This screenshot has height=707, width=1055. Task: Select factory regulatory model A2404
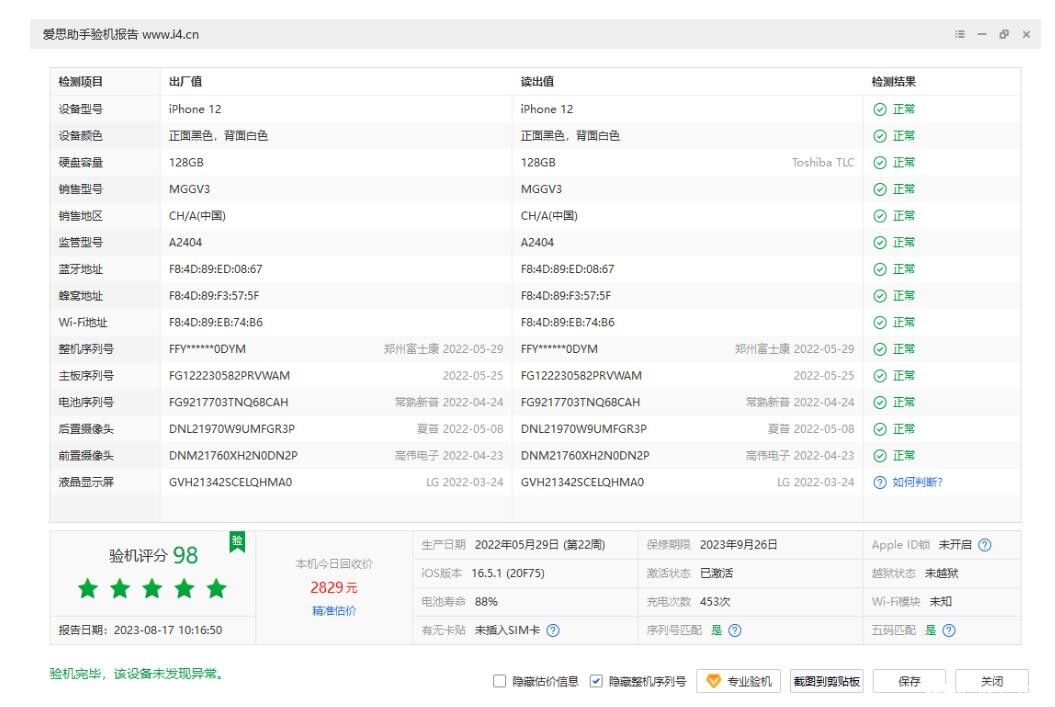coord(185,243)
